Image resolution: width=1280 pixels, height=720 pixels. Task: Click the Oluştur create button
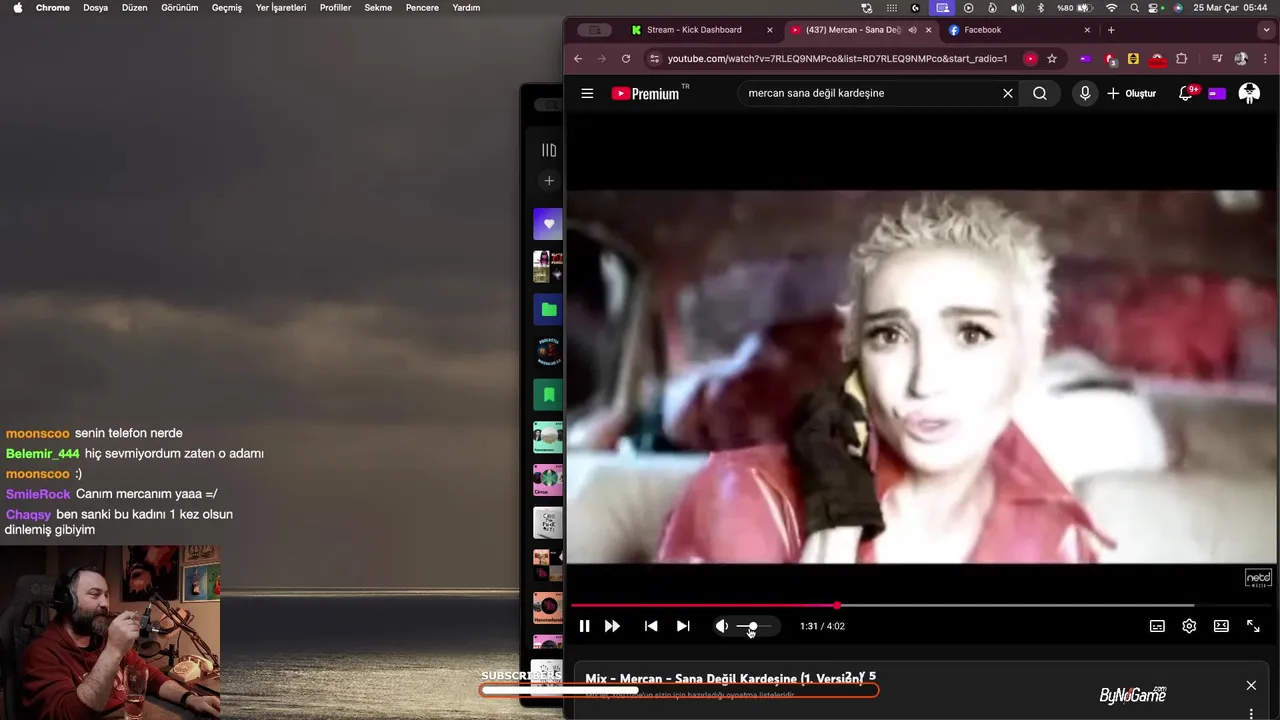(1131, 93)
